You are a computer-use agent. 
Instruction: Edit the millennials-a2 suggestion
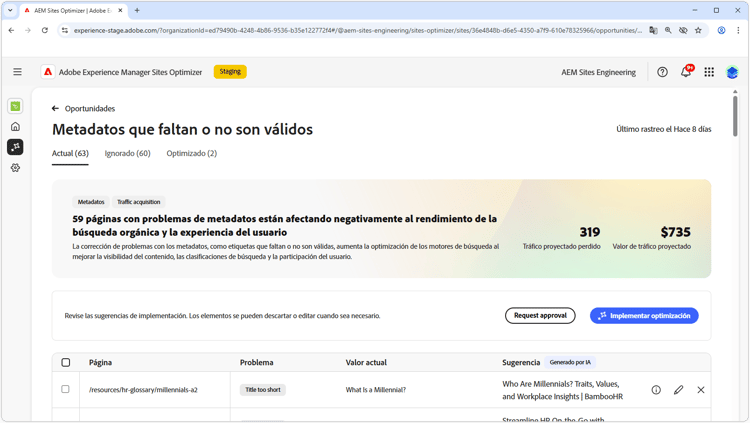click(678, 390)
